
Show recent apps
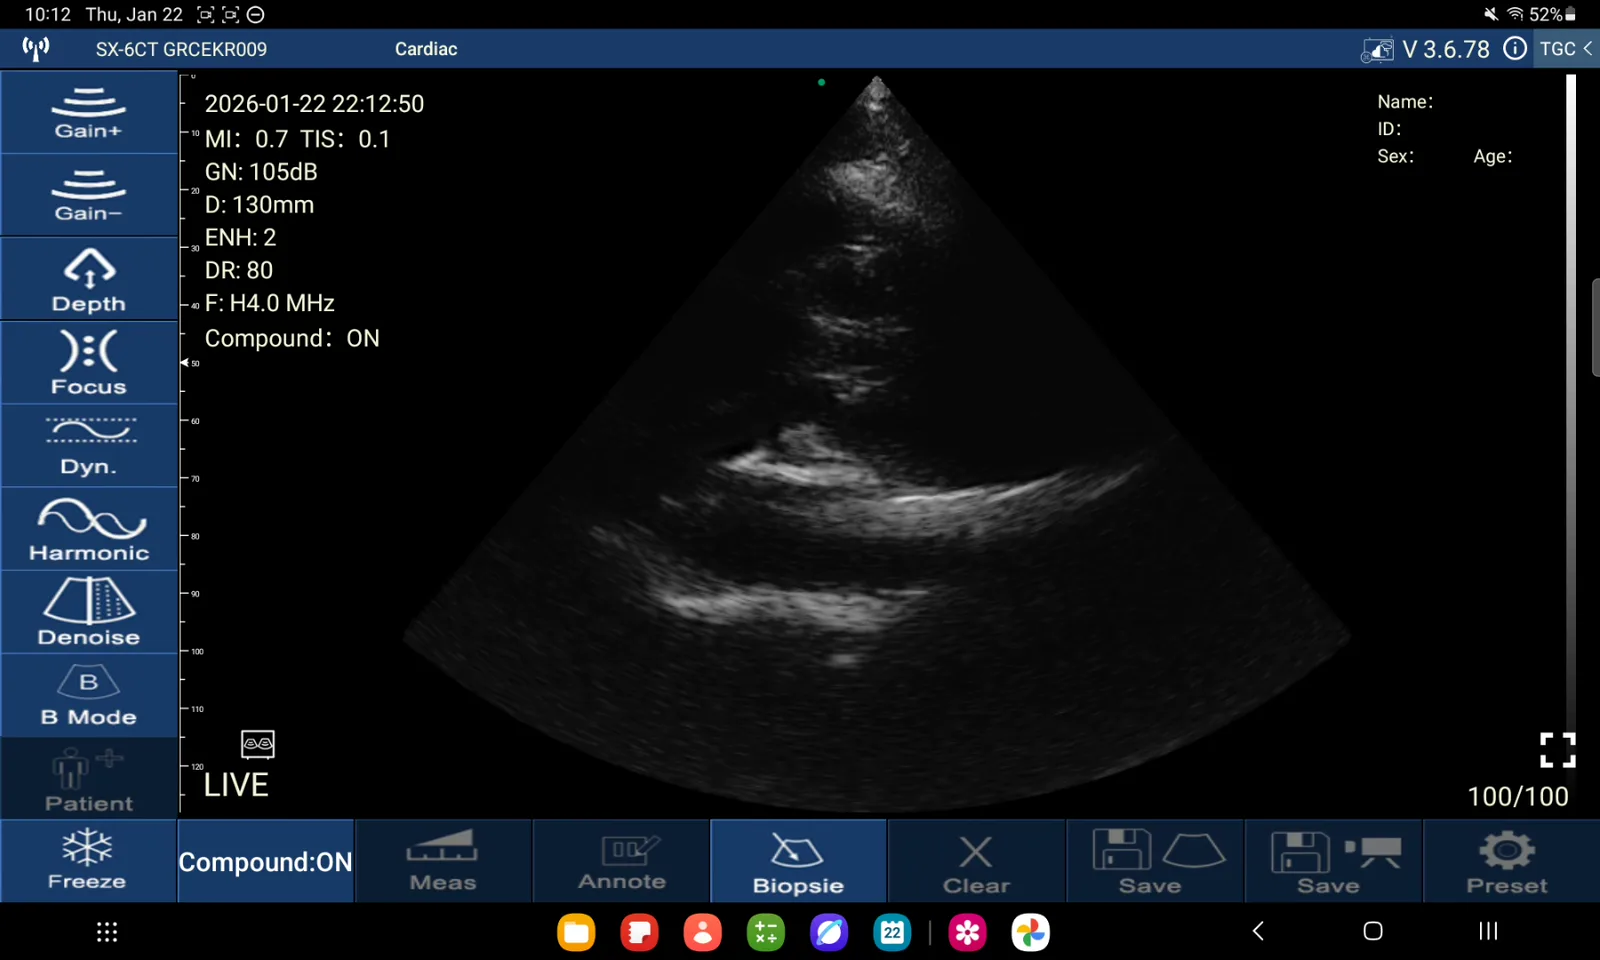coord(1488,931)
